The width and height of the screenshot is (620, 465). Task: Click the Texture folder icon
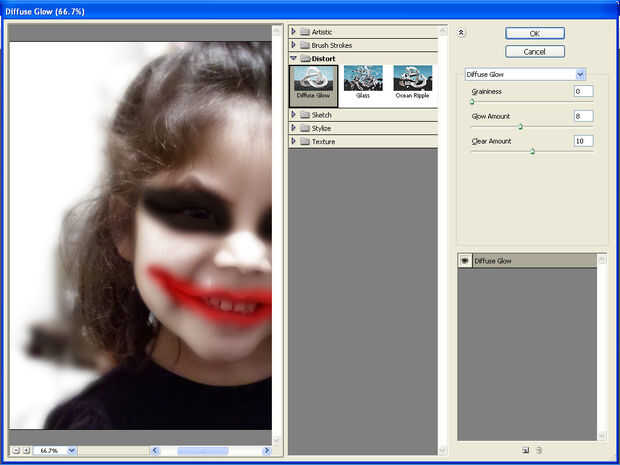(x=304, y=142)
